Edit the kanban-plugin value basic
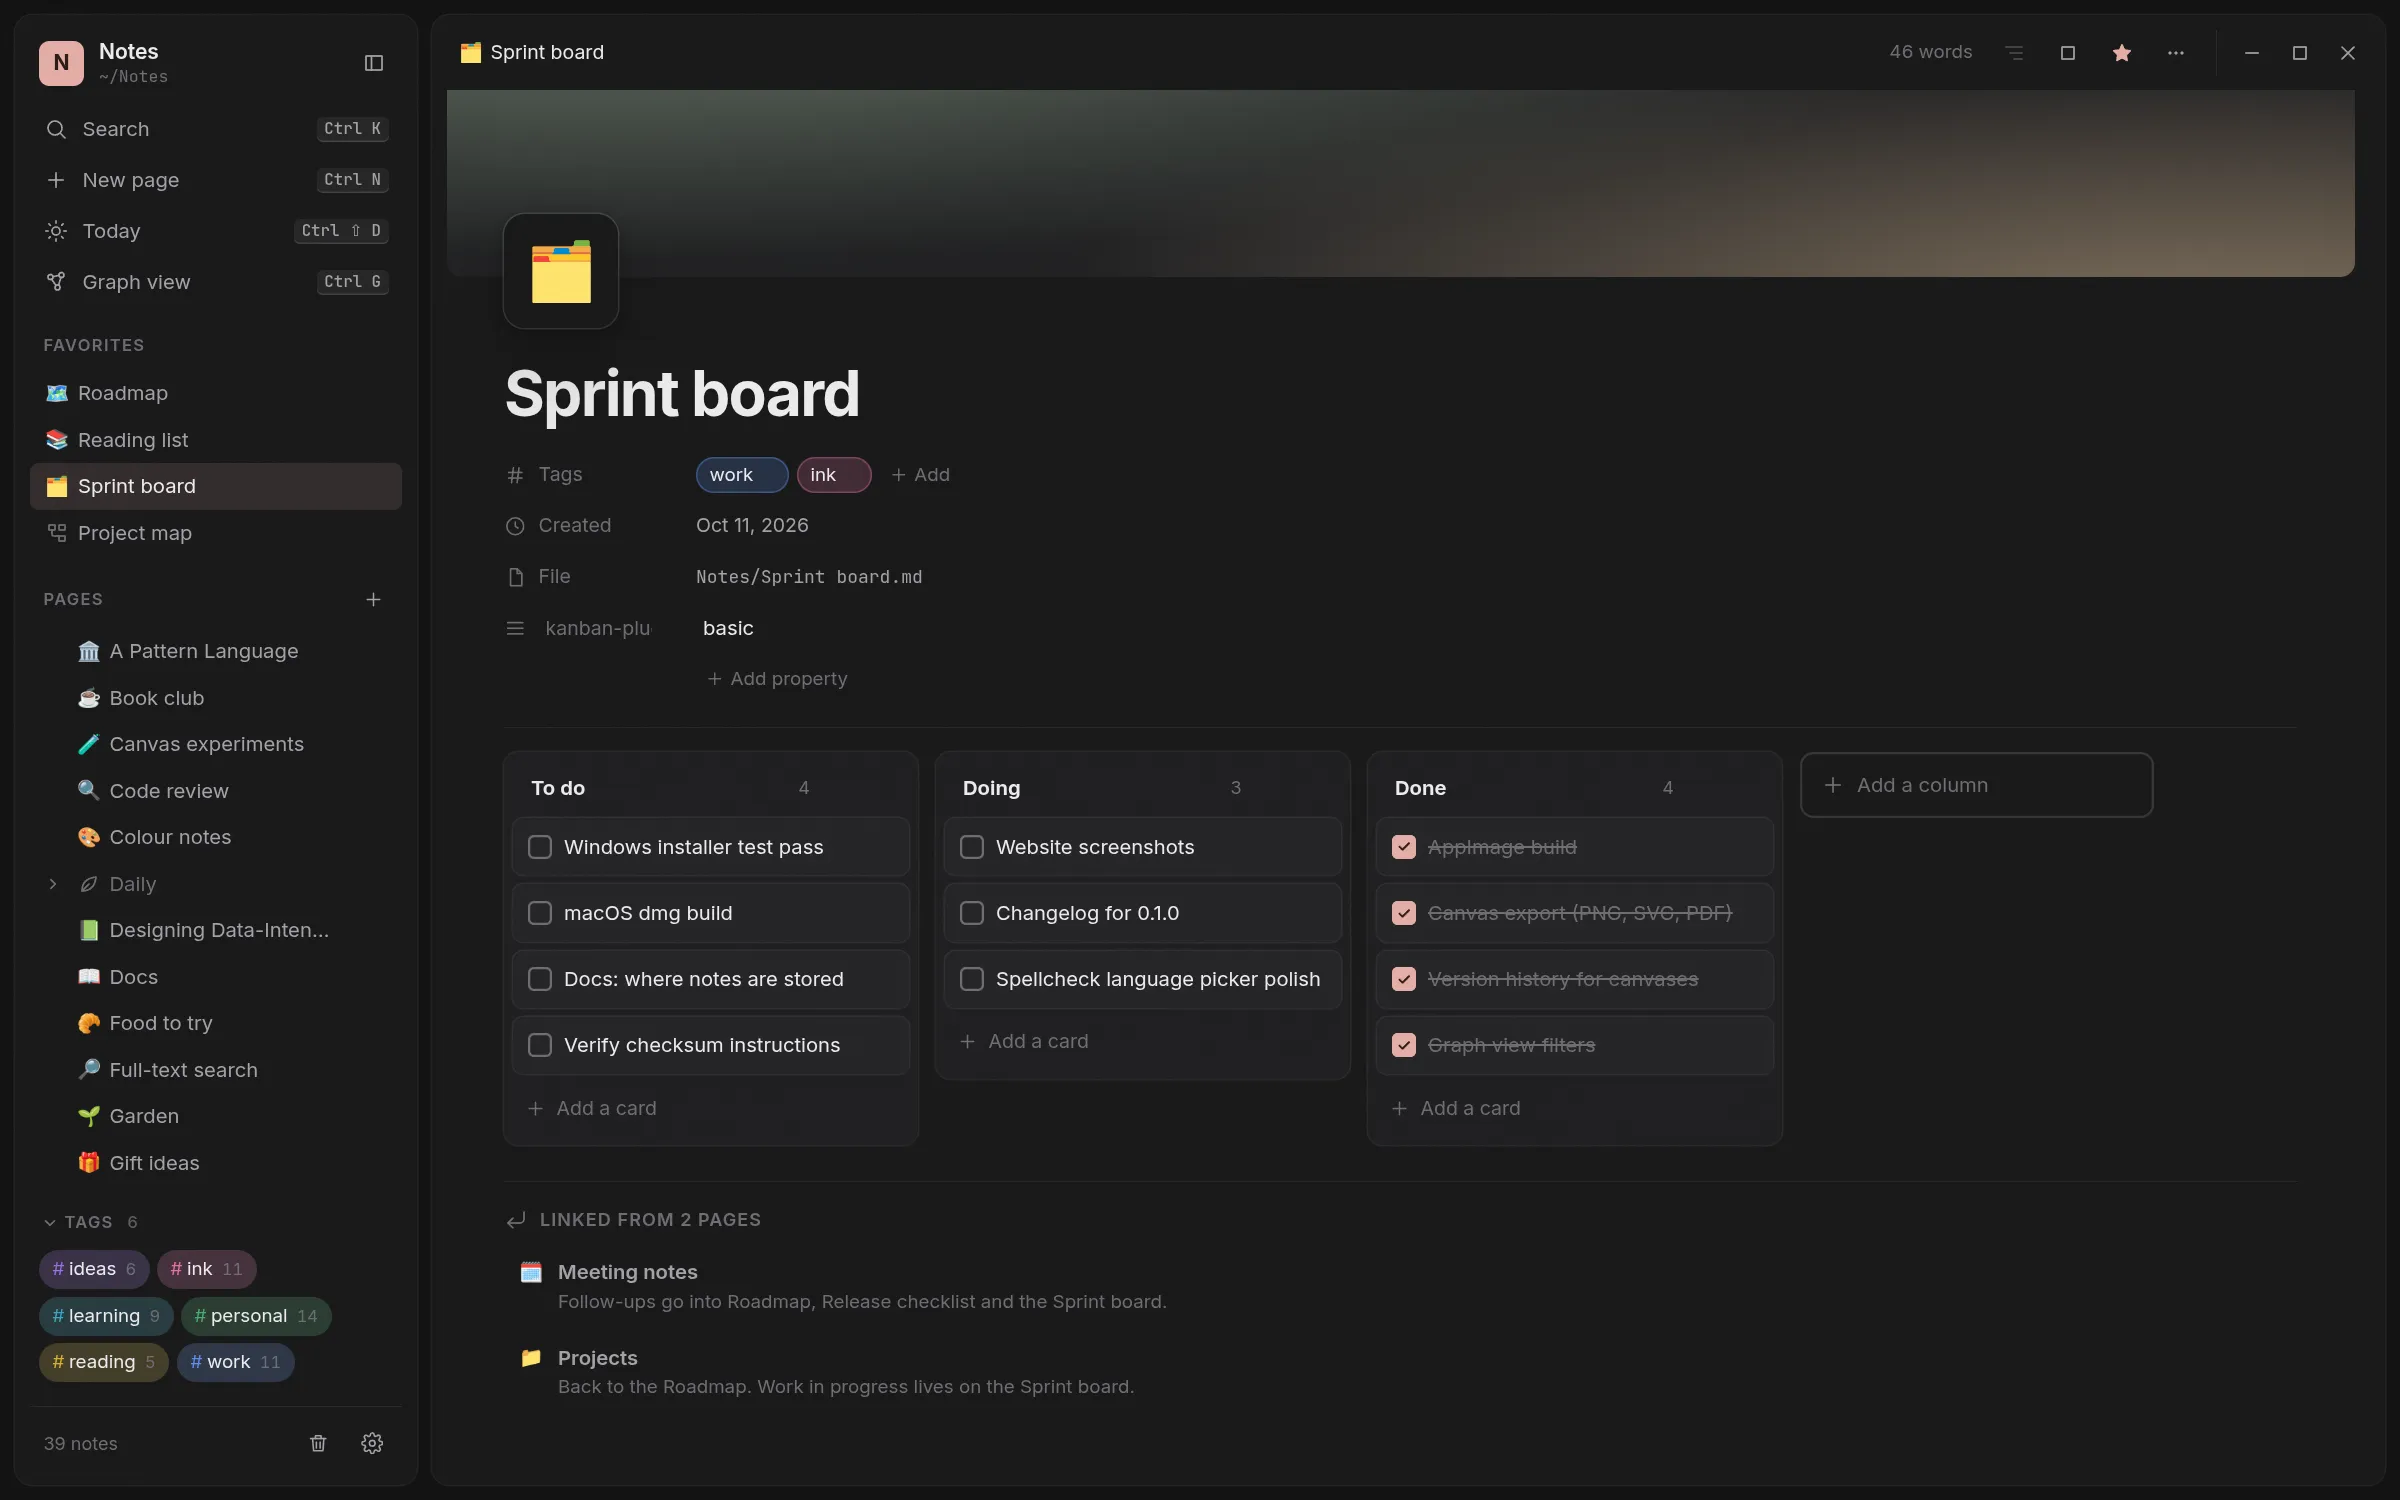 [x=728, y=628]
